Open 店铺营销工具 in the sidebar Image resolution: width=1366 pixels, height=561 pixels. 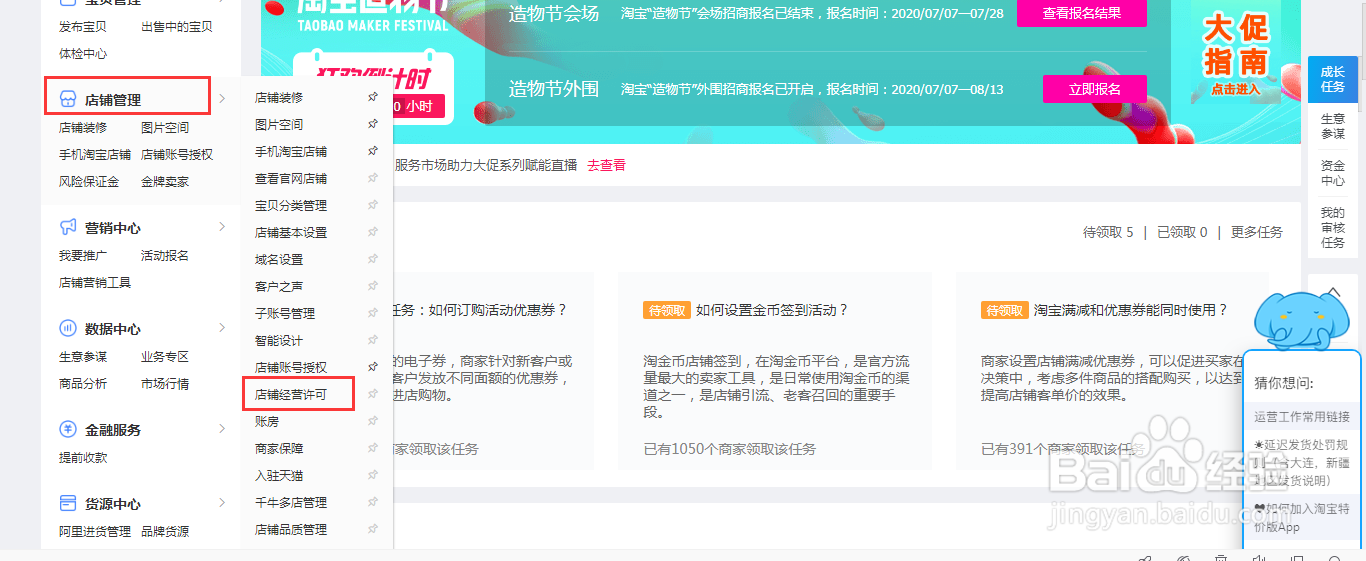(x=95, y=283)
